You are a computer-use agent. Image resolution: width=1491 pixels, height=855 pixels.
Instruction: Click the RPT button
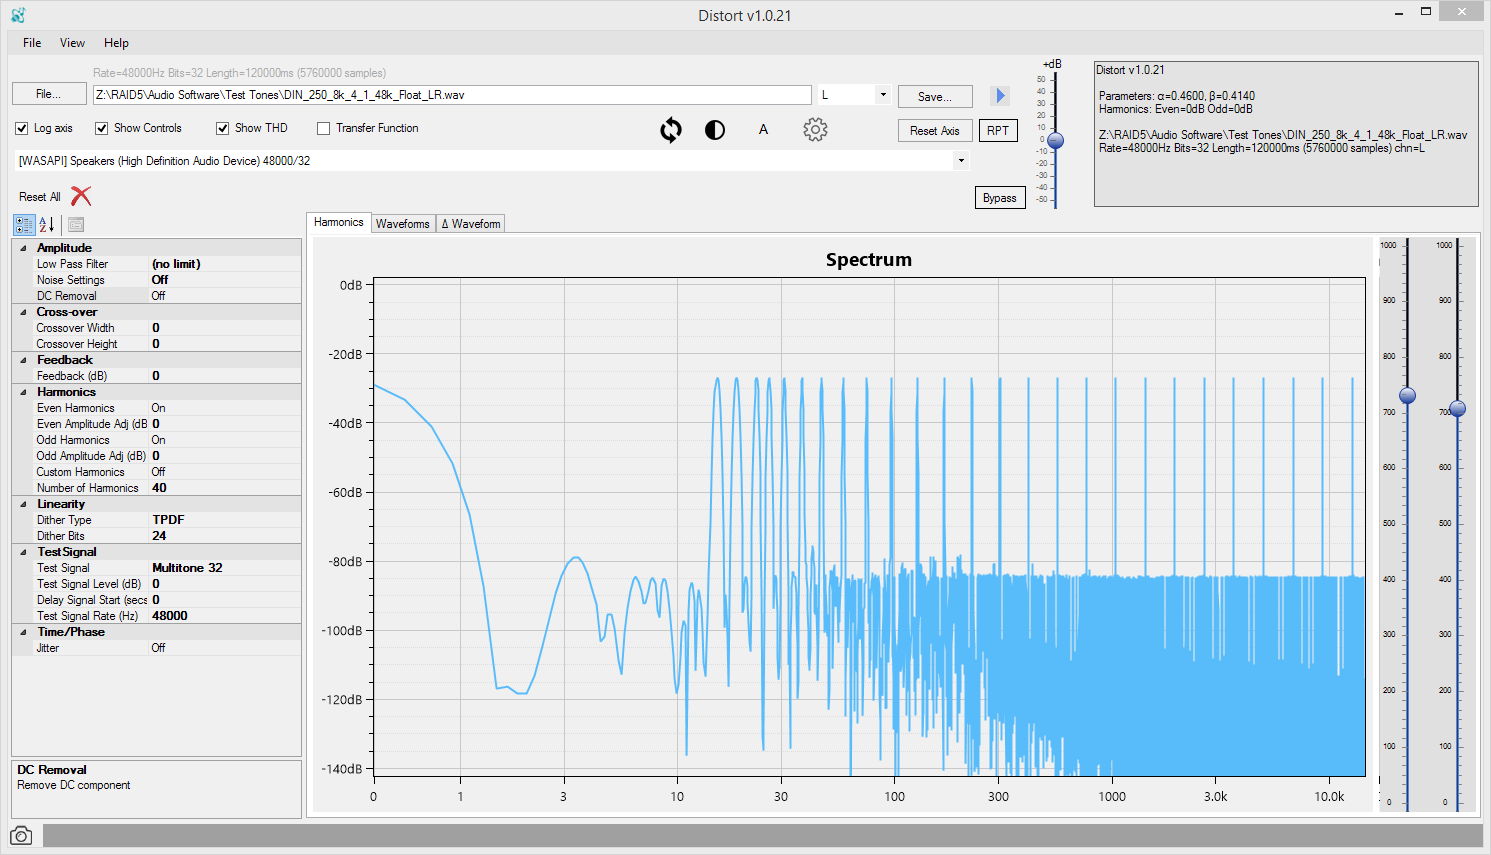coord(998,131)
